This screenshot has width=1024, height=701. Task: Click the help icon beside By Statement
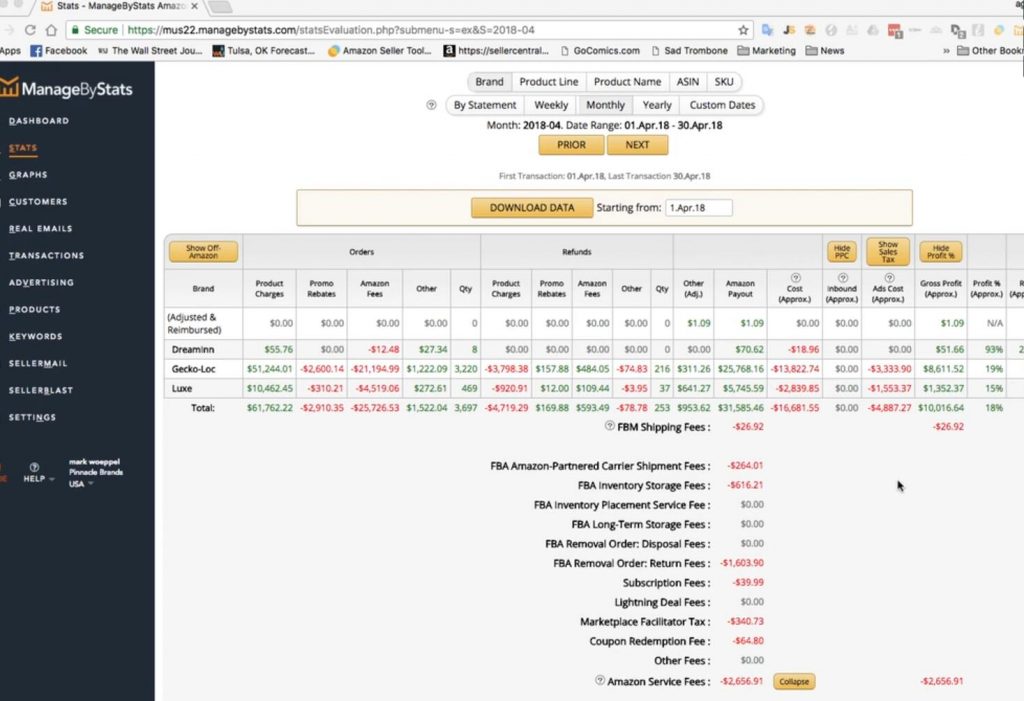(x=431, y=105)
